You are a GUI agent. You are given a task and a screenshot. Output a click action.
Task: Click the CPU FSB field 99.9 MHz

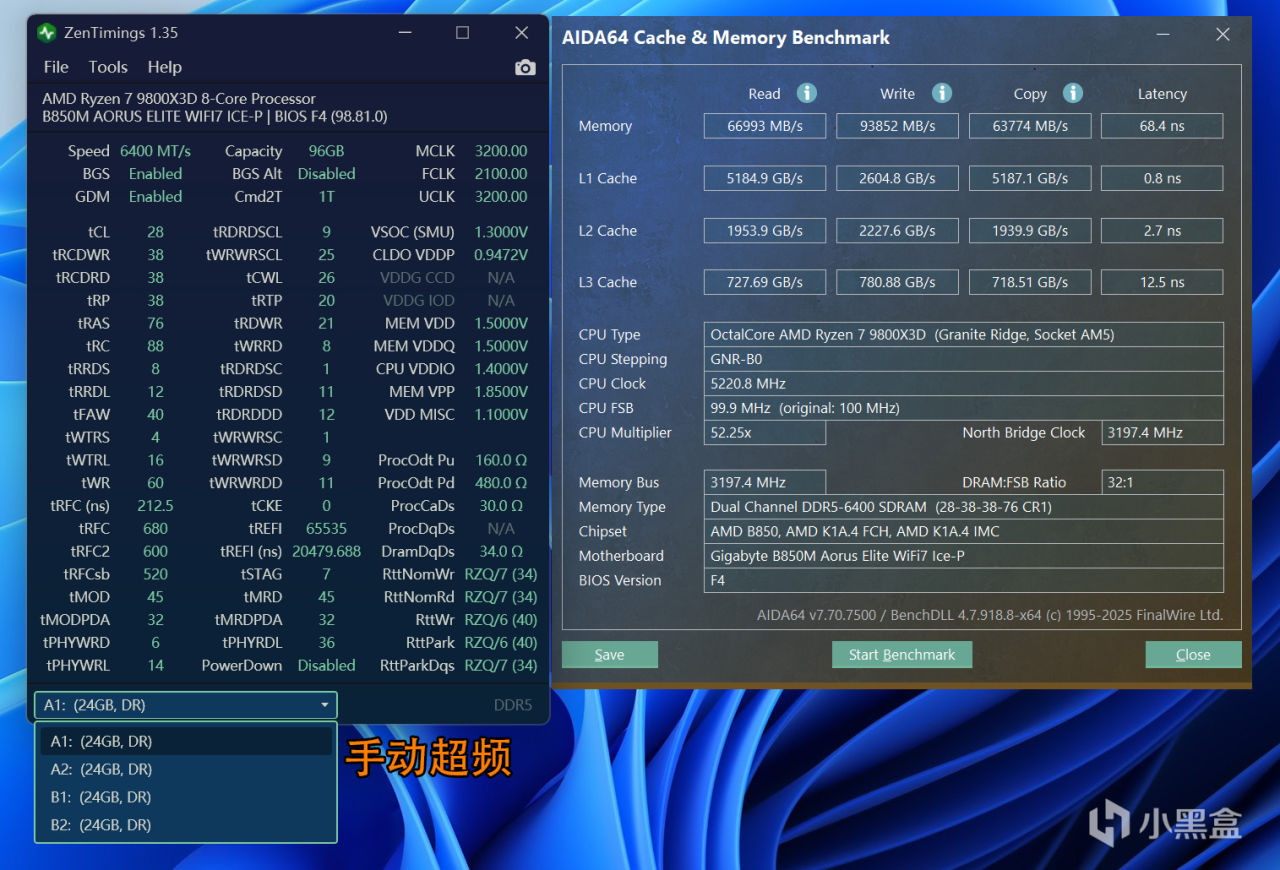point(964,408)
